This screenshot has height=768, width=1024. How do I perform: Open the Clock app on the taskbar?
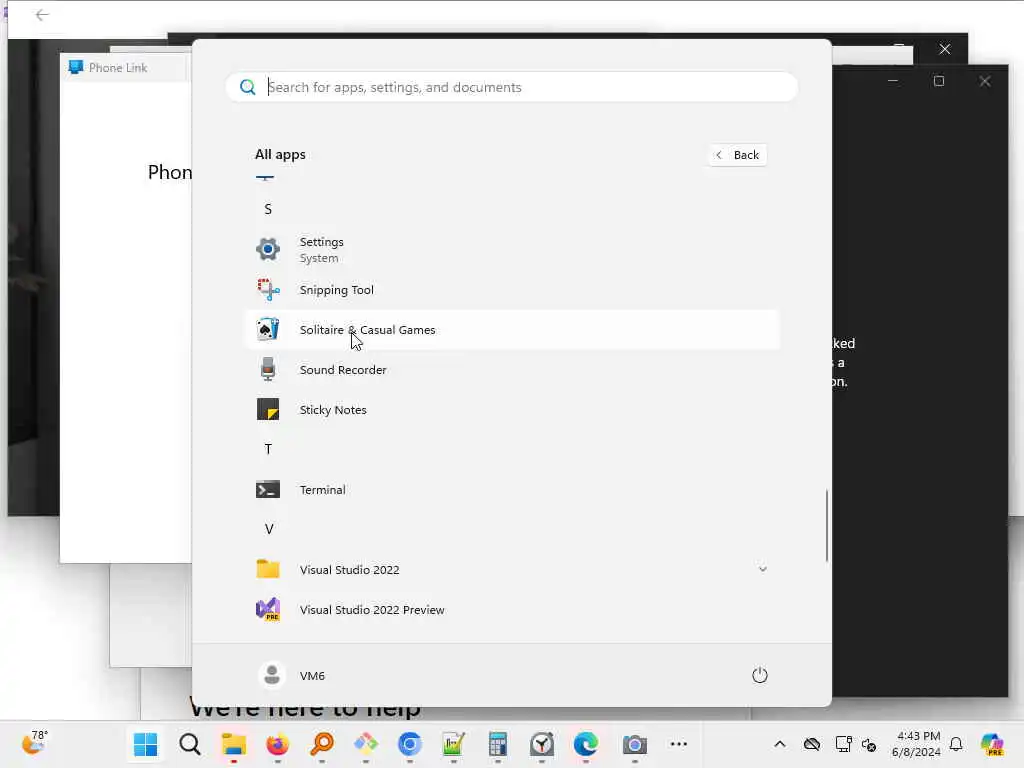click(541, 744)
